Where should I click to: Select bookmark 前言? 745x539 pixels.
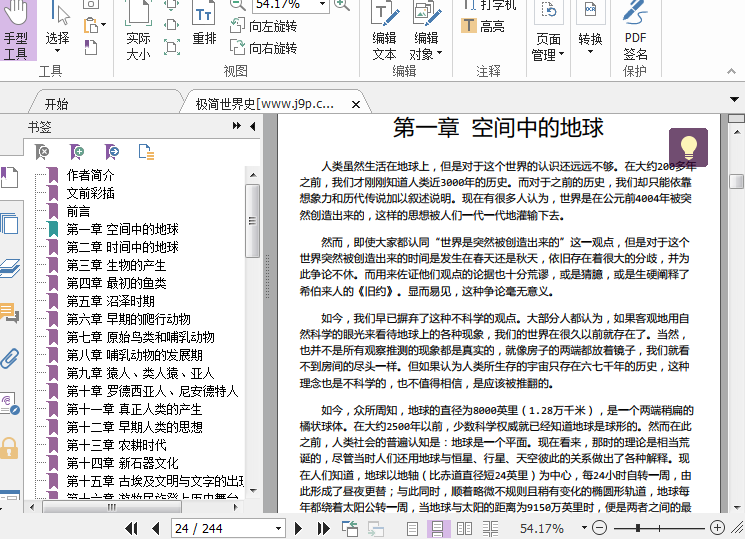[78, 212]
